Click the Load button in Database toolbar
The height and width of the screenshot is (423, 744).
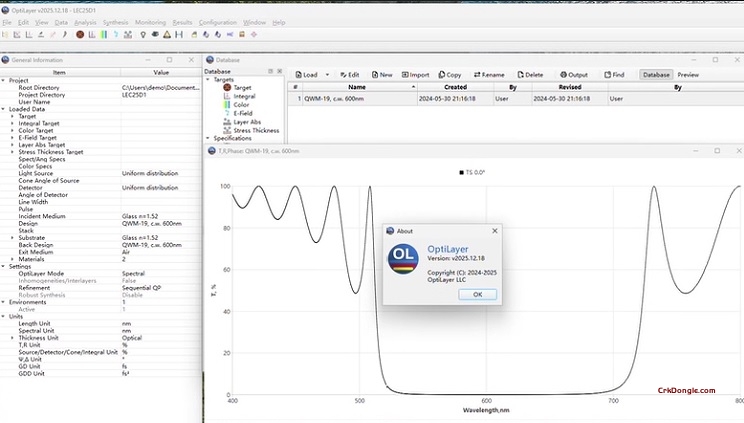307,75
